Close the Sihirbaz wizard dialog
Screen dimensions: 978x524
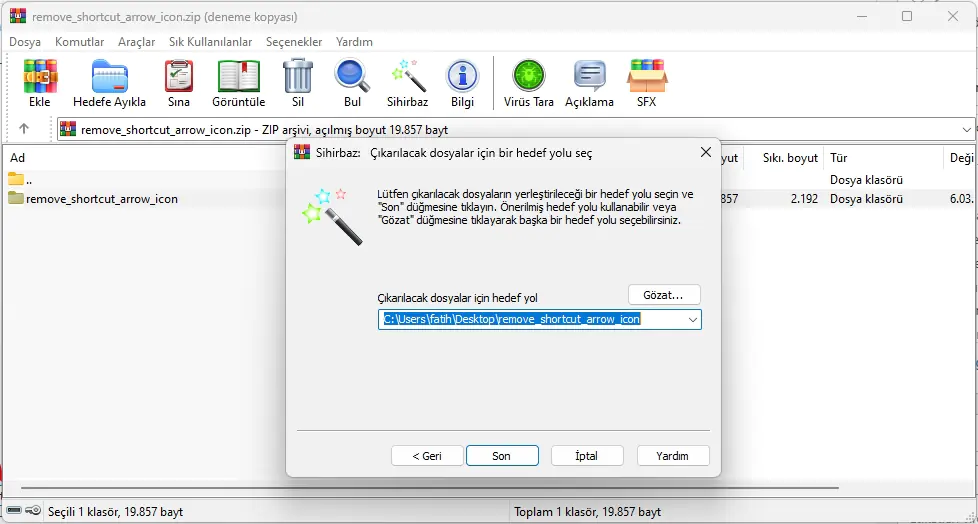coord(705,152)
